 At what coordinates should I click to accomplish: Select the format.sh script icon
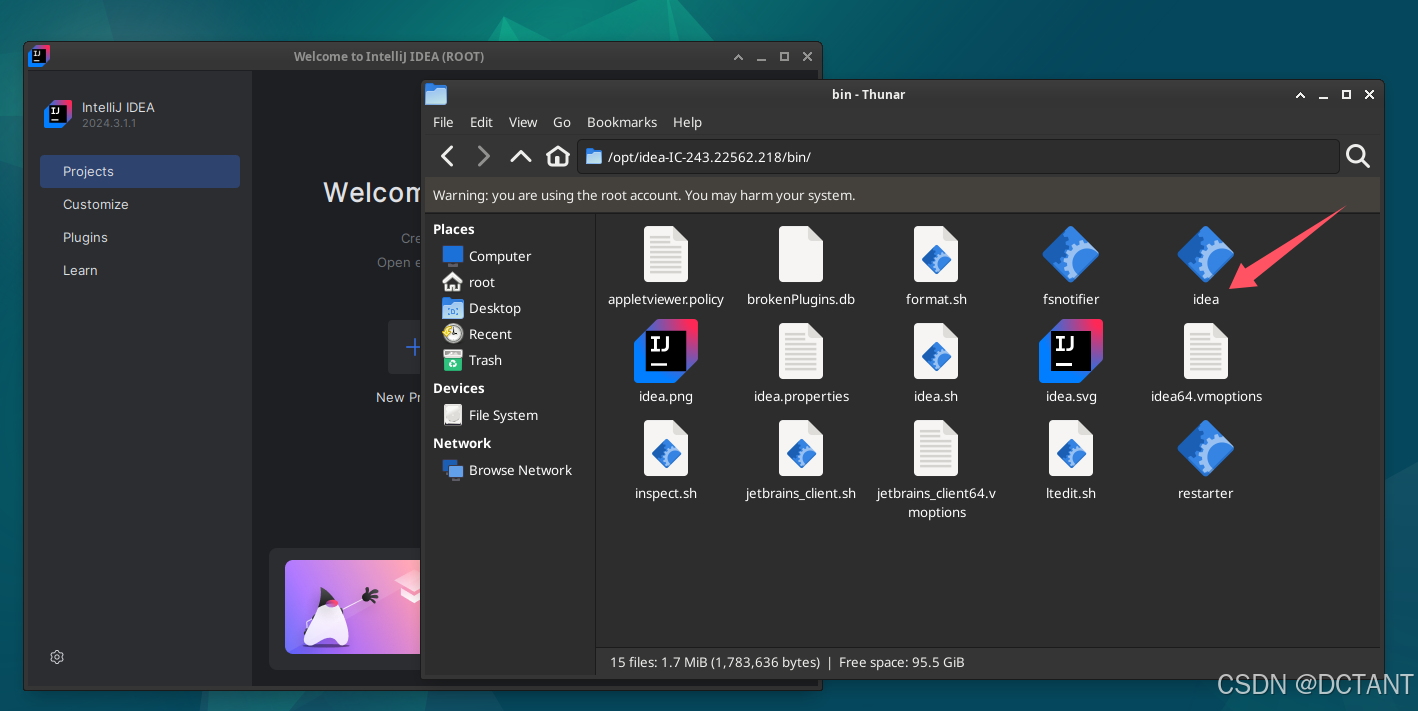click(x=936, y=254)
